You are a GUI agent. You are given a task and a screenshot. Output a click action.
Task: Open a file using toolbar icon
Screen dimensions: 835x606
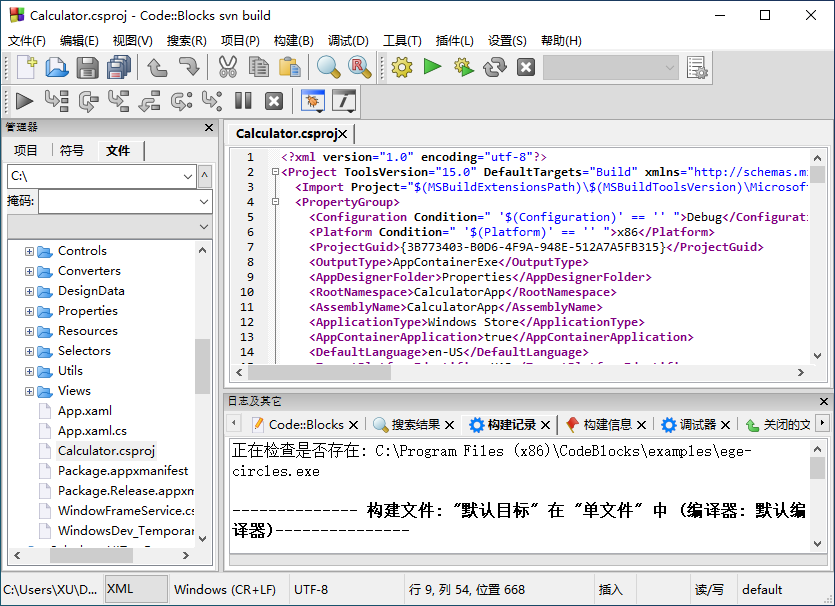[x=56, y=68]
